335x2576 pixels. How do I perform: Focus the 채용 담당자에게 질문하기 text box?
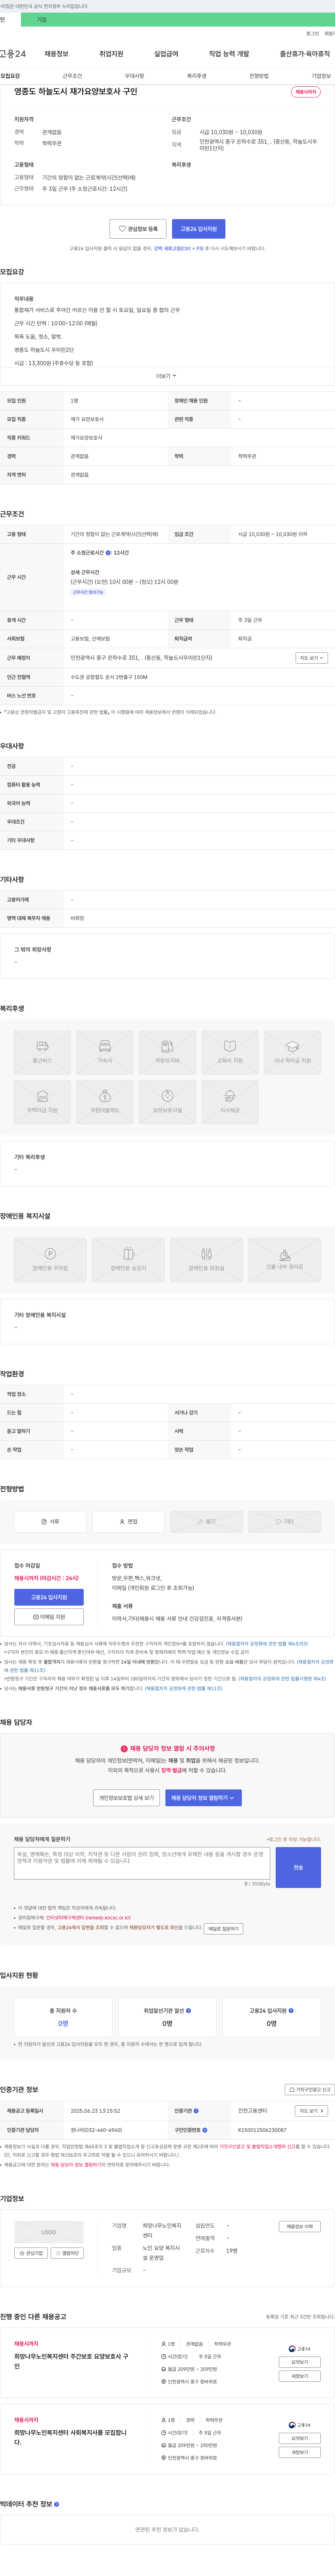pyautogui.click(x=142, y=1863)
